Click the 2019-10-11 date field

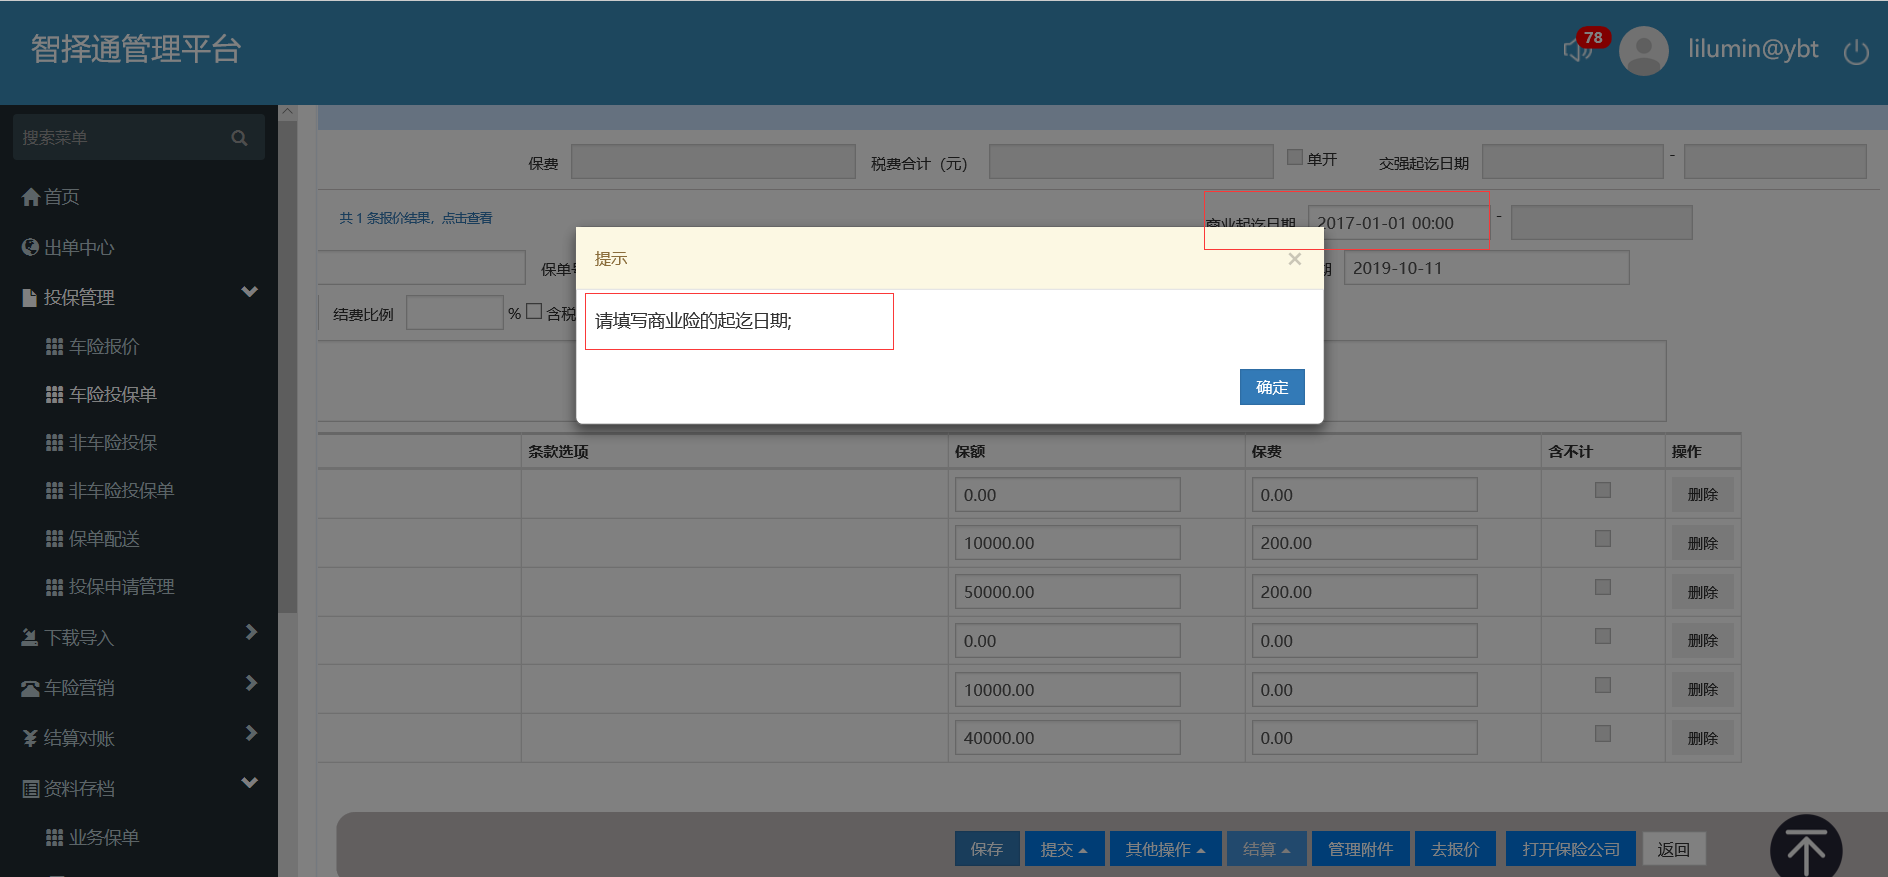click(1486, 268)
